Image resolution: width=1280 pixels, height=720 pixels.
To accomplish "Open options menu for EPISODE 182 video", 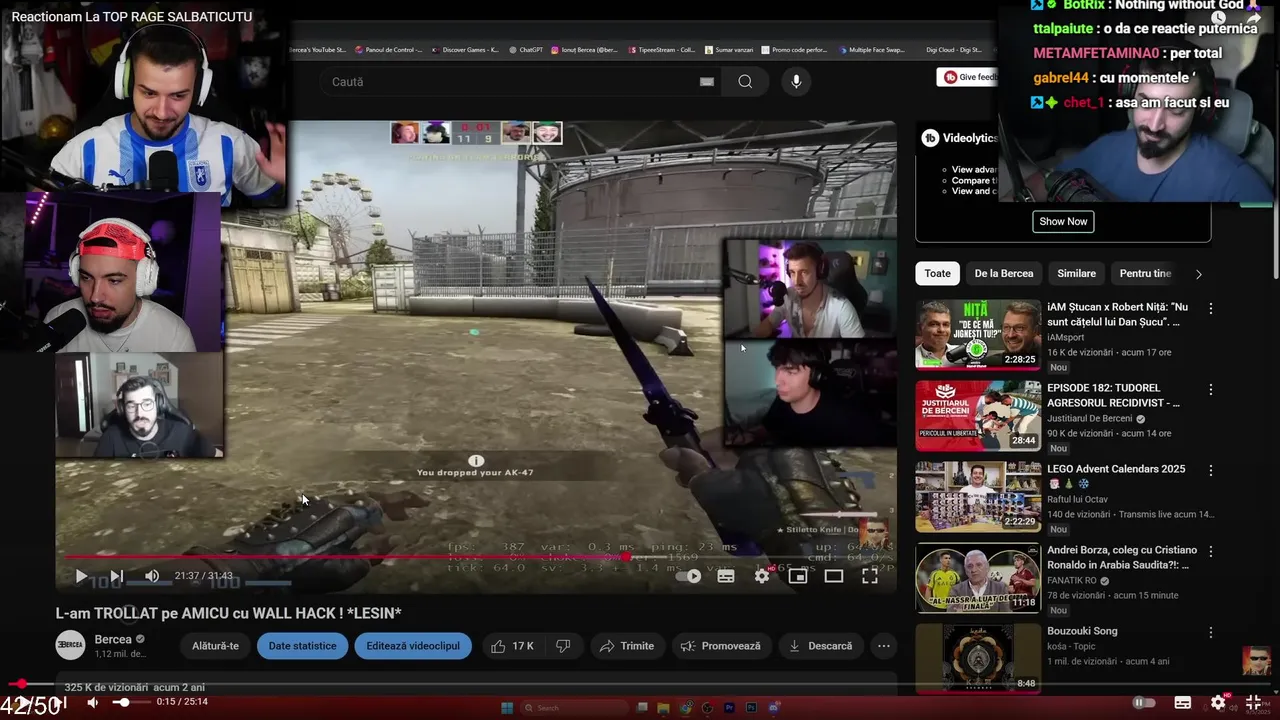I will pos(1211,390).
